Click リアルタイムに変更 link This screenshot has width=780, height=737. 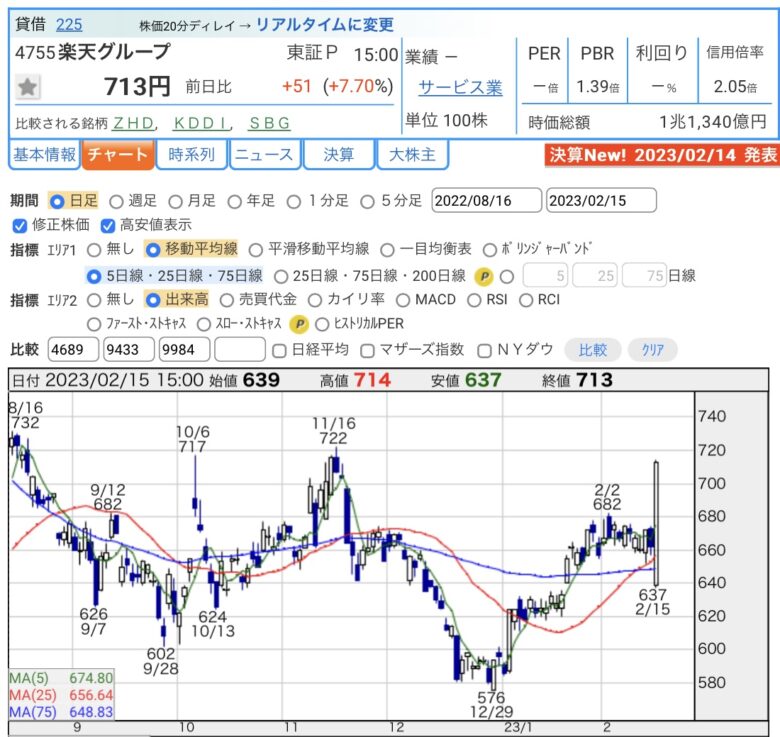(x=325, y=24)
